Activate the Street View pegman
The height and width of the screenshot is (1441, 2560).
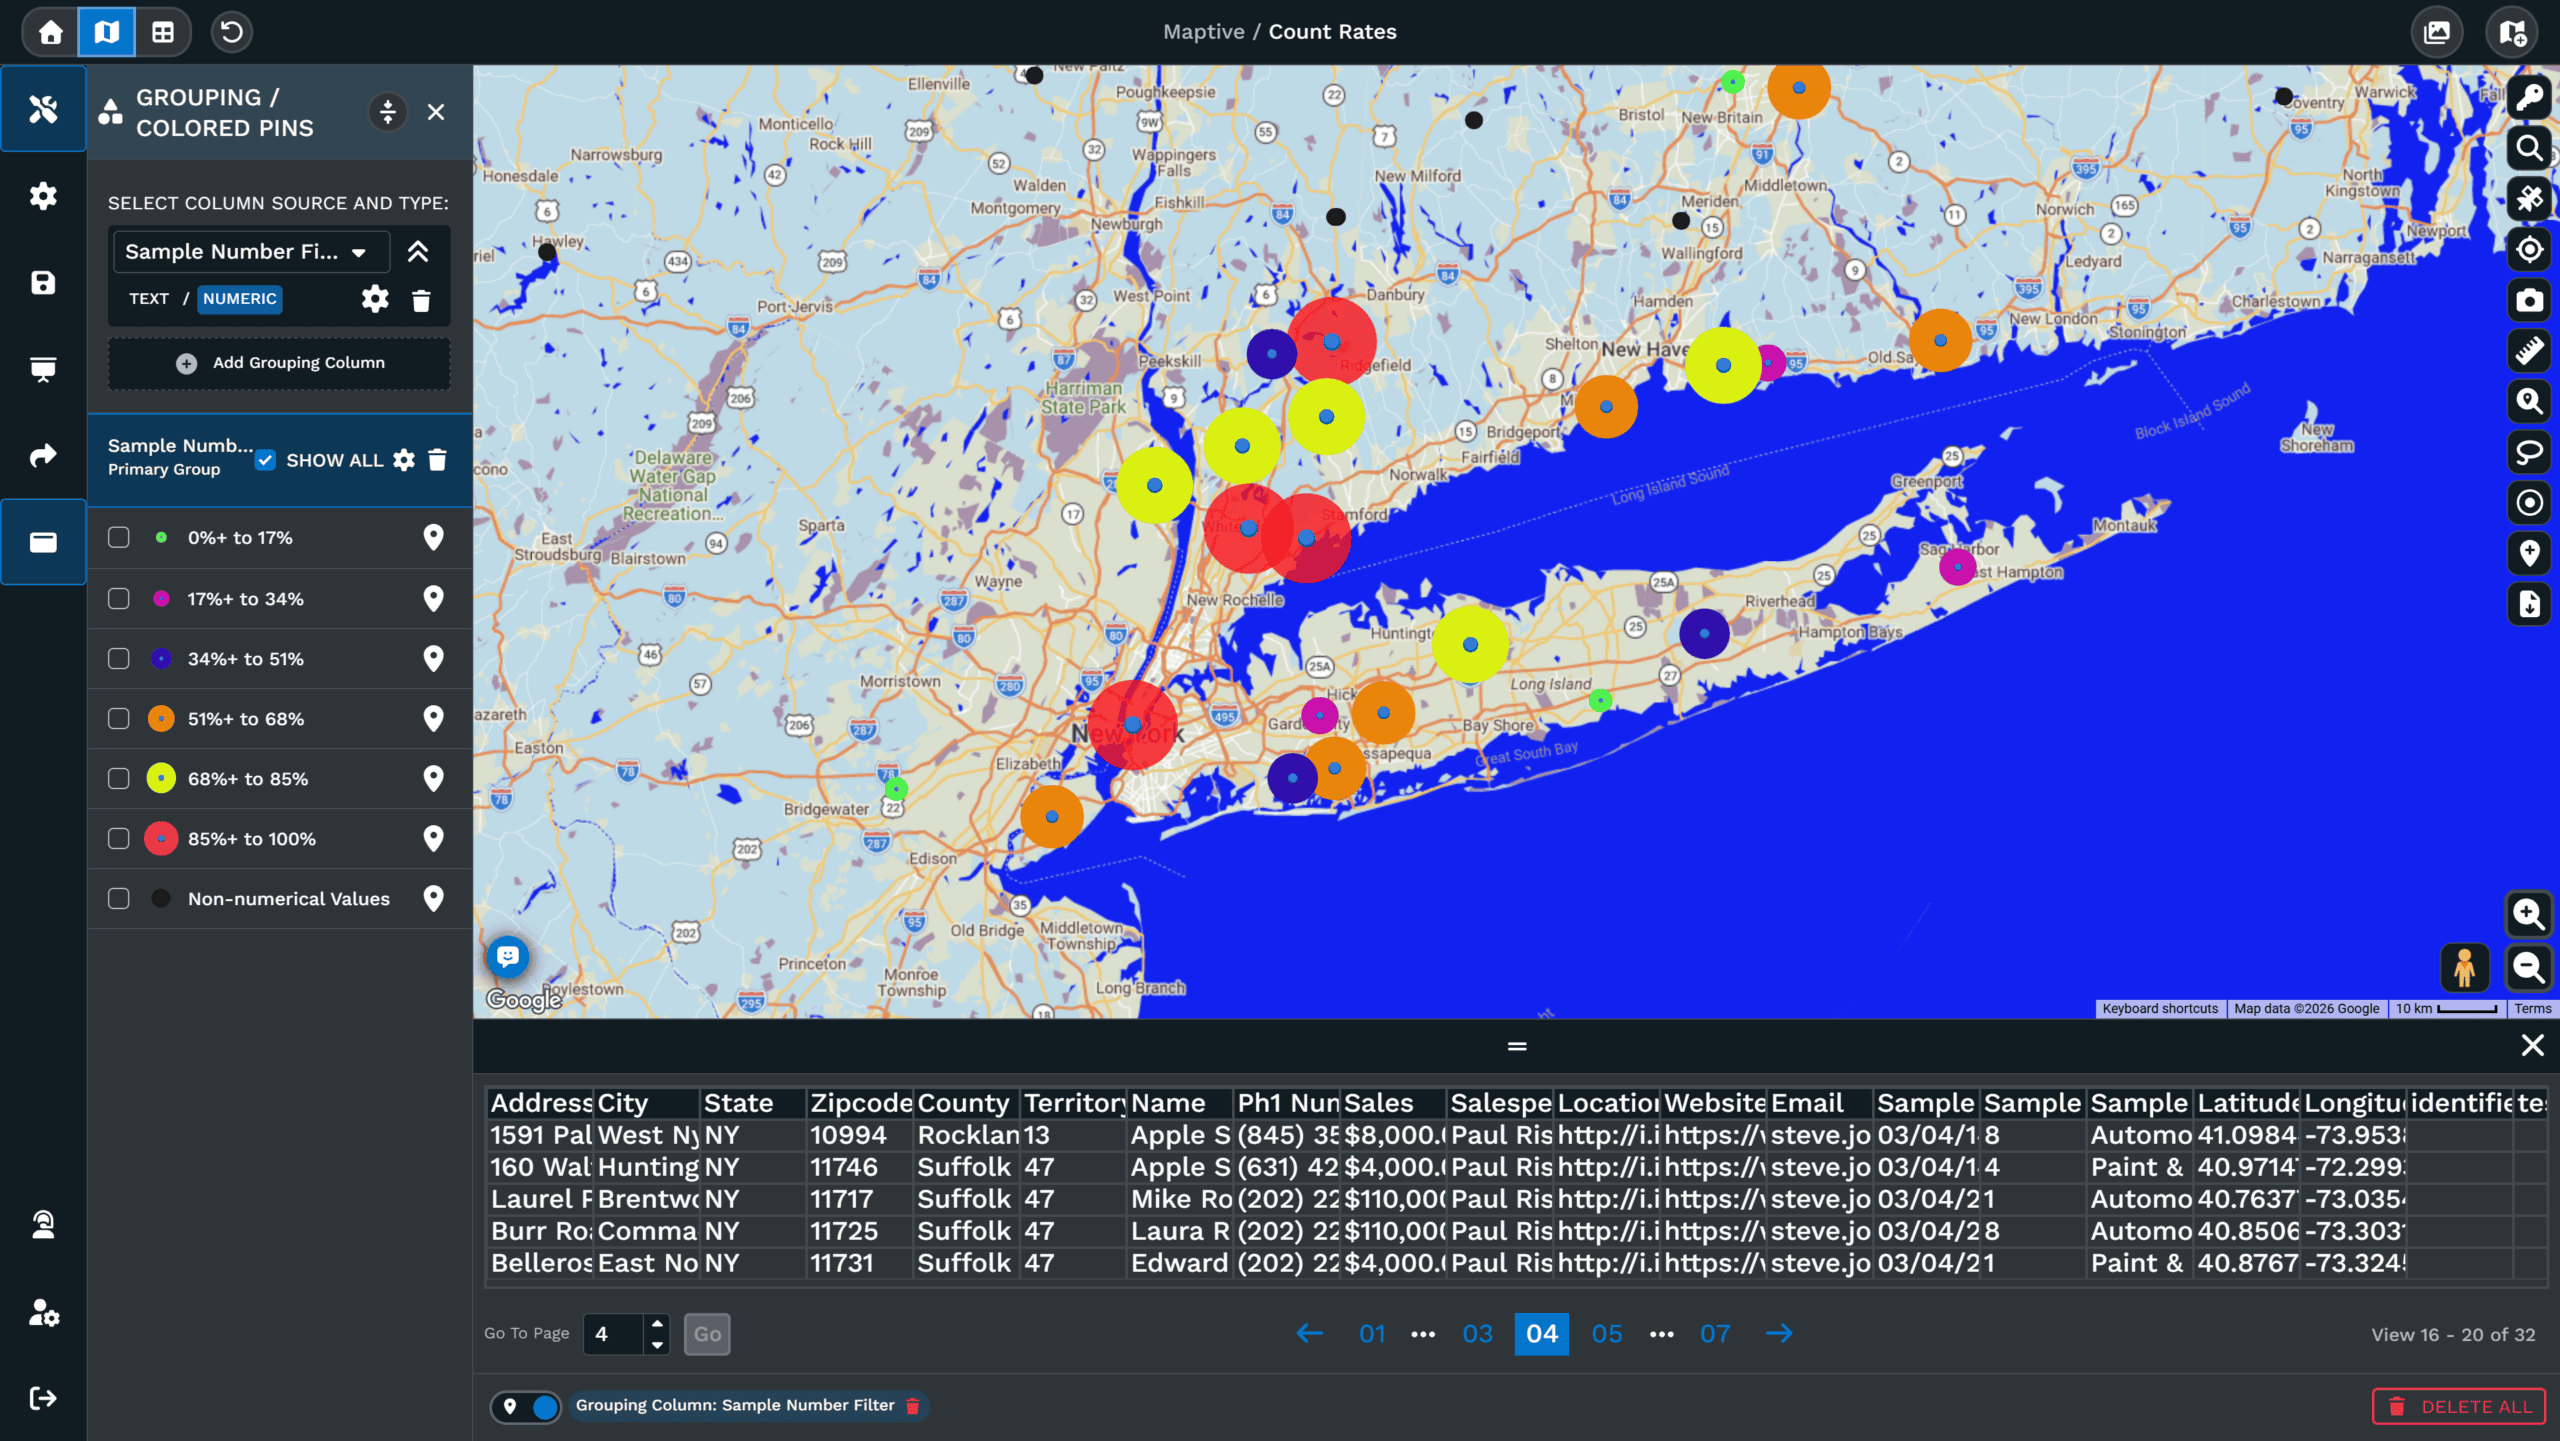(x=2464, y=967)
